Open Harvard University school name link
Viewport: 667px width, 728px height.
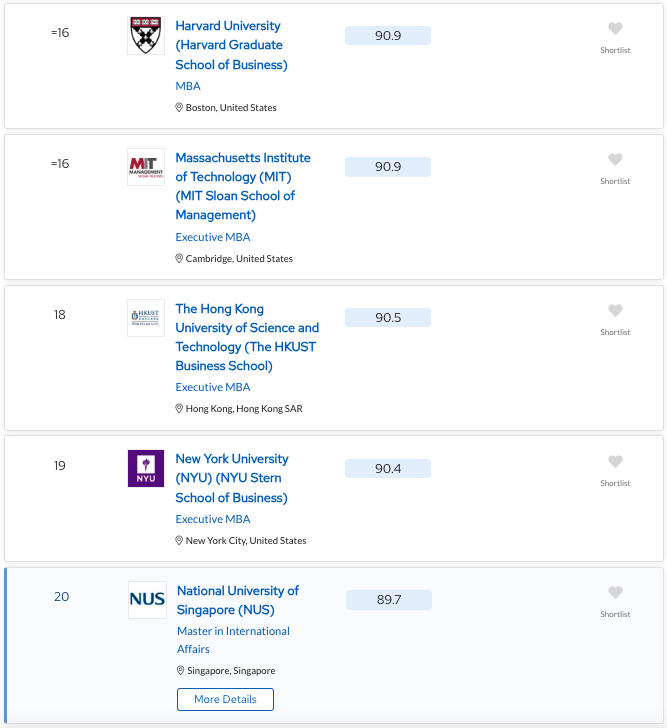tap(231, 45)
